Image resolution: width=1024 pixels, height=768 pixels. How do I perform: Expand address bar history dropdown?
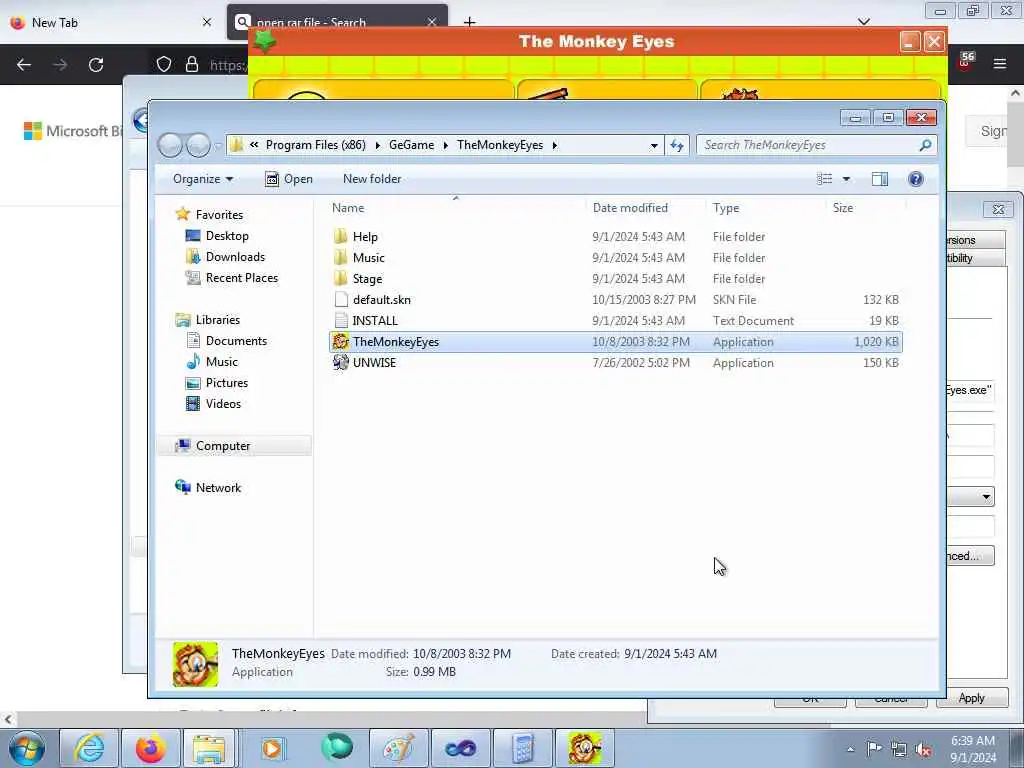(654, 146)
